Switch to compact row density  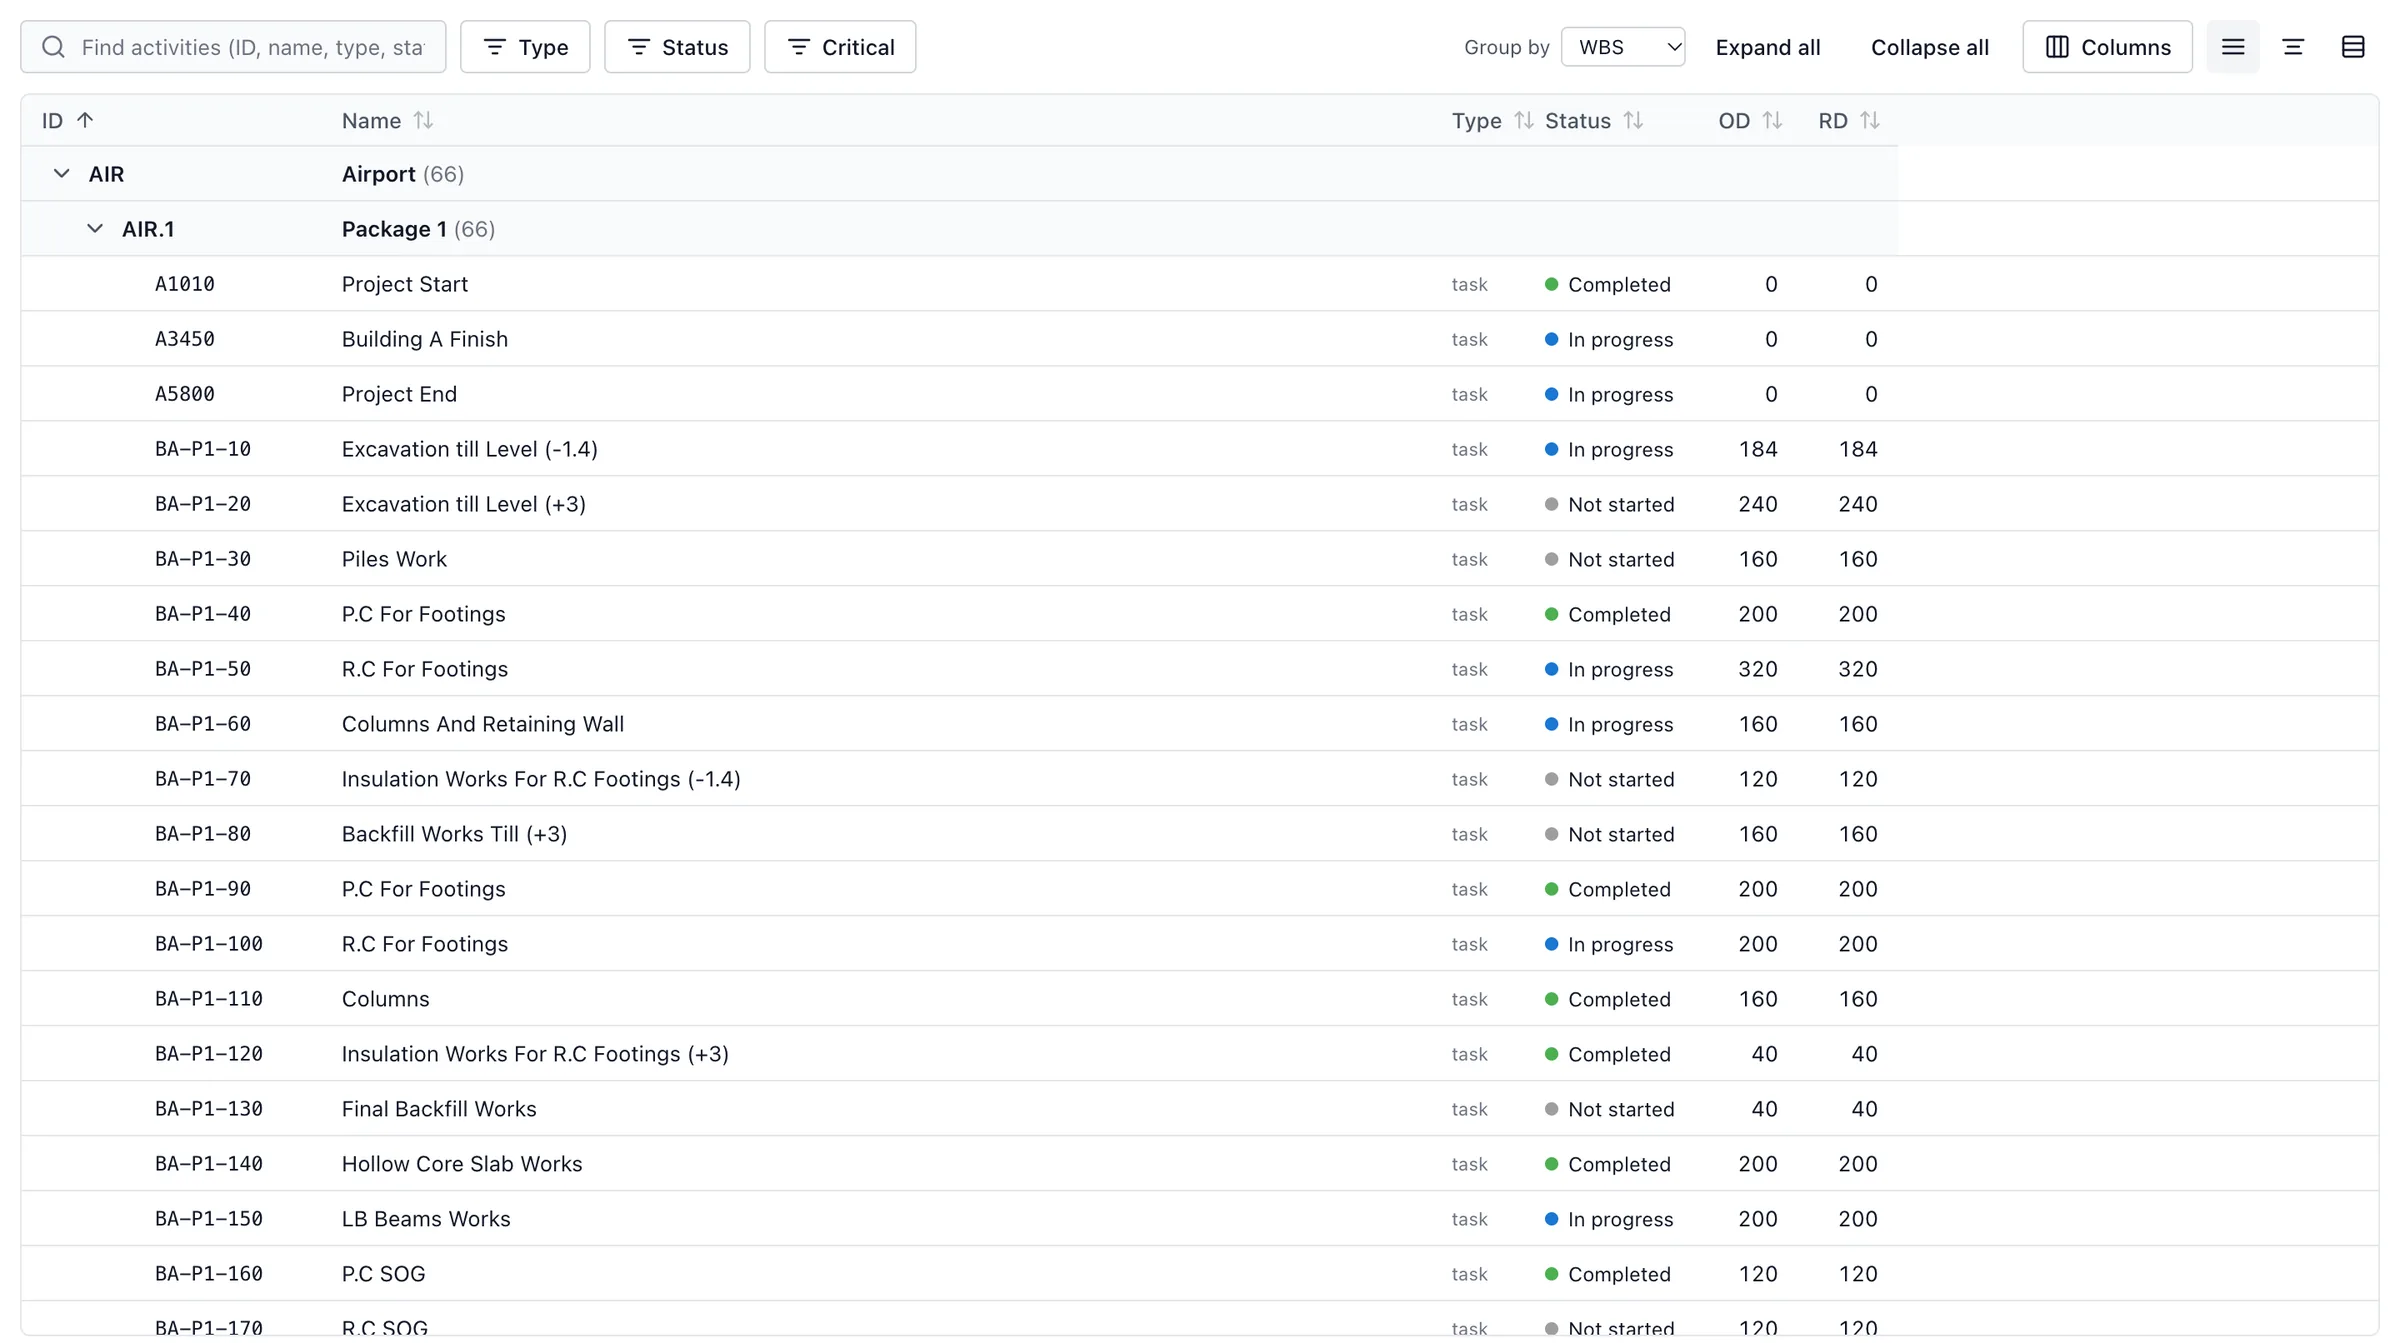coord(2233,47)
